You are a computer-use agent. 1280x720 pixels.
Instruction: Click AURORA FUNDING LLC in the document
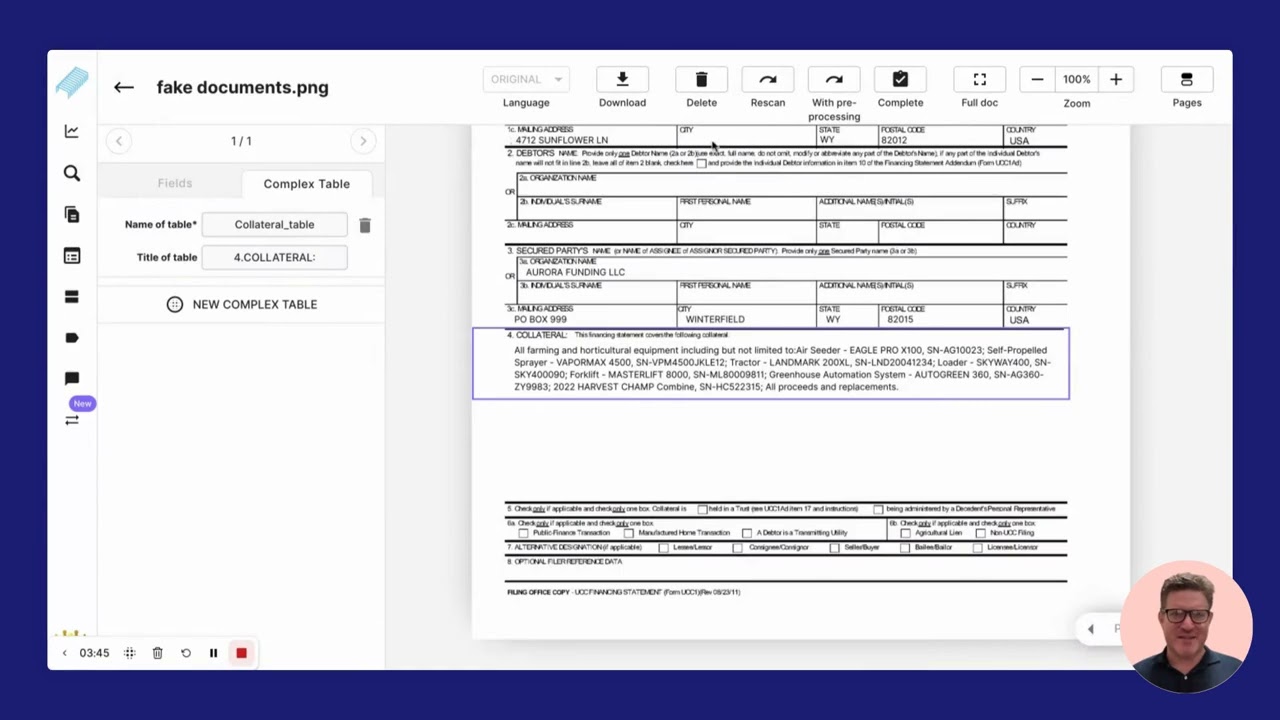(x=575, y=272)
